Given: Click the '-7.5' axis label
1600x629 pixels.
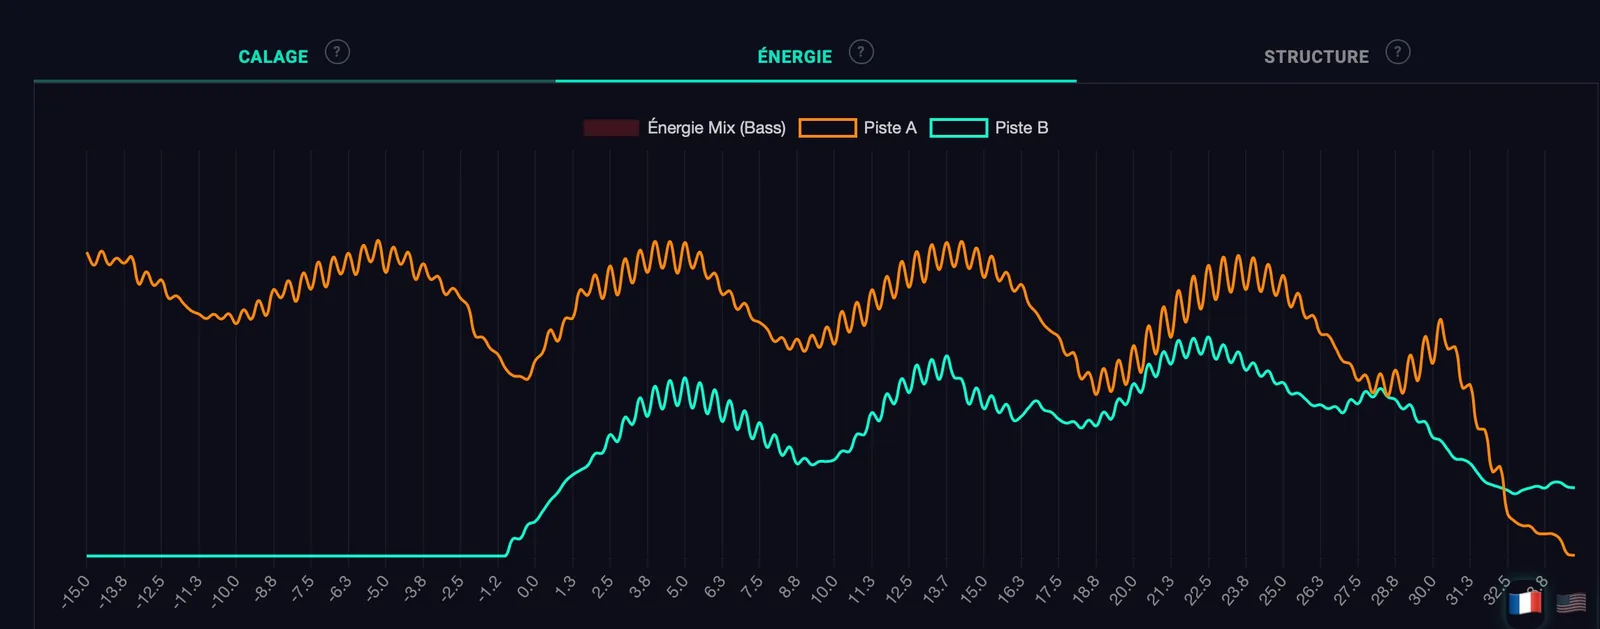Looking at the screenshot, I should (x=301, y=589).
